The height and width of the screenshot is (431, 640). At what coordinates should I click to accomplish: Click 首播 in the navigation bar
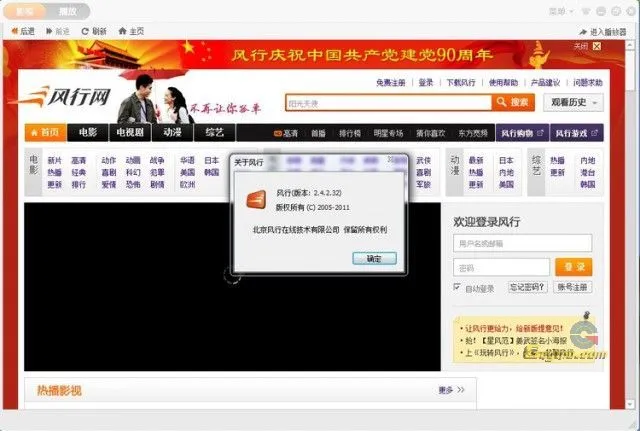(318, 133)
